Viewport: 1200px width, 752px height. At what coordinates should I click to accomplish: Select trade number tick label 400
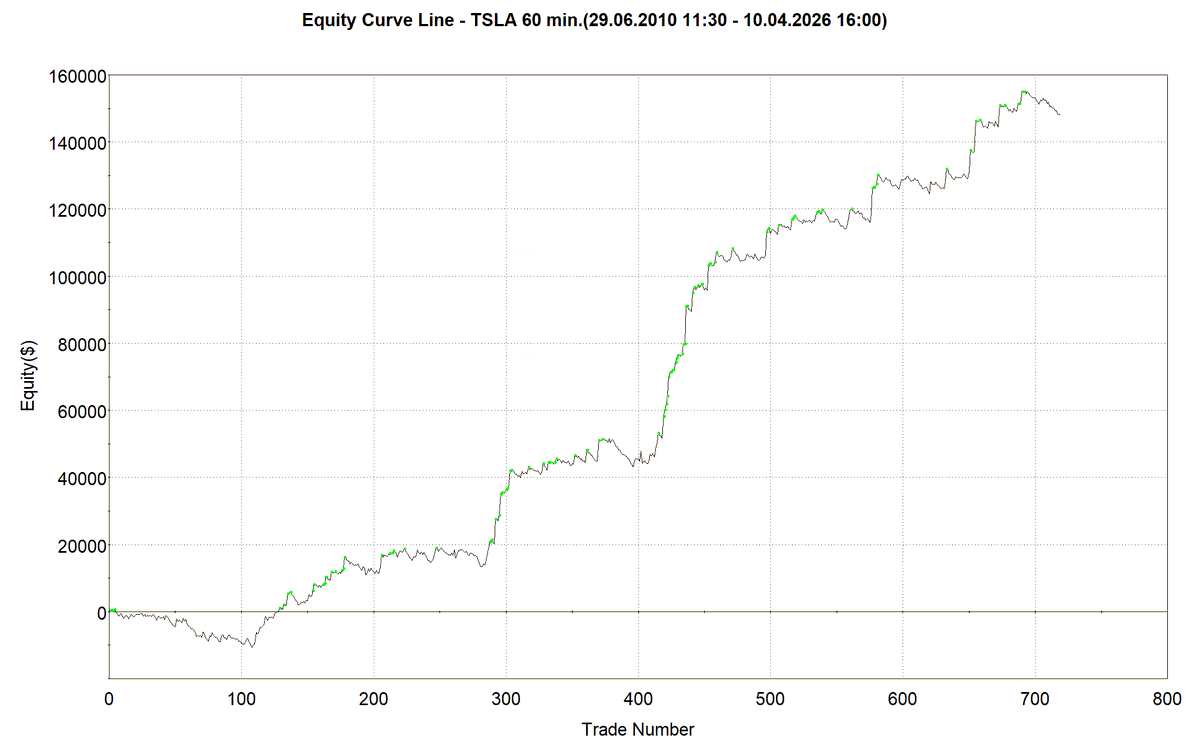click(638, 697)
